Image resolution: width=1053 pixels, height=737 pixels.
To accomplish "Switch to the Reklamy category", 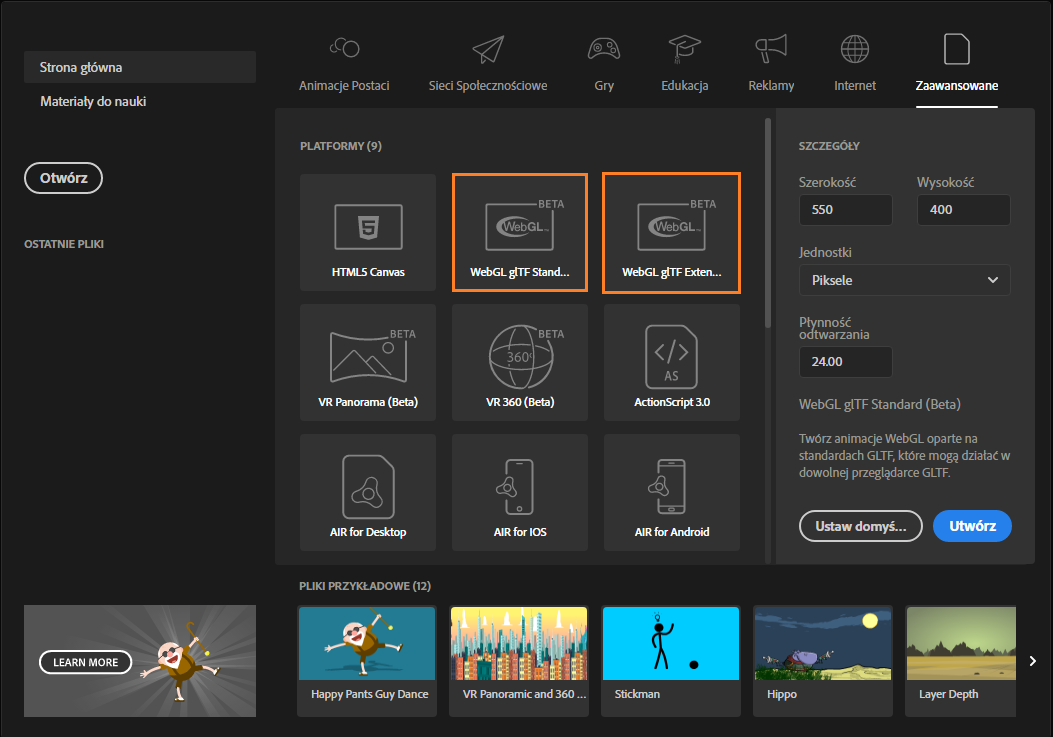I will [x=771, y=62].
